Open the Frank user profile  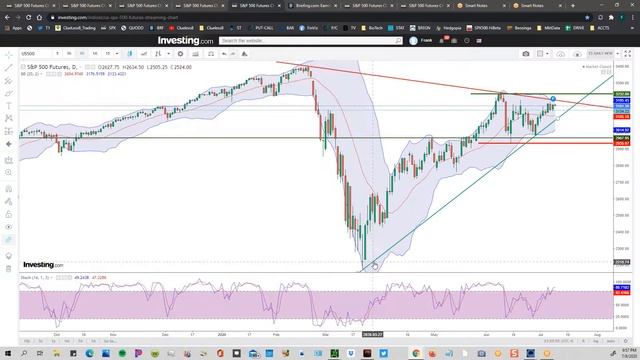tap(421, 41)
